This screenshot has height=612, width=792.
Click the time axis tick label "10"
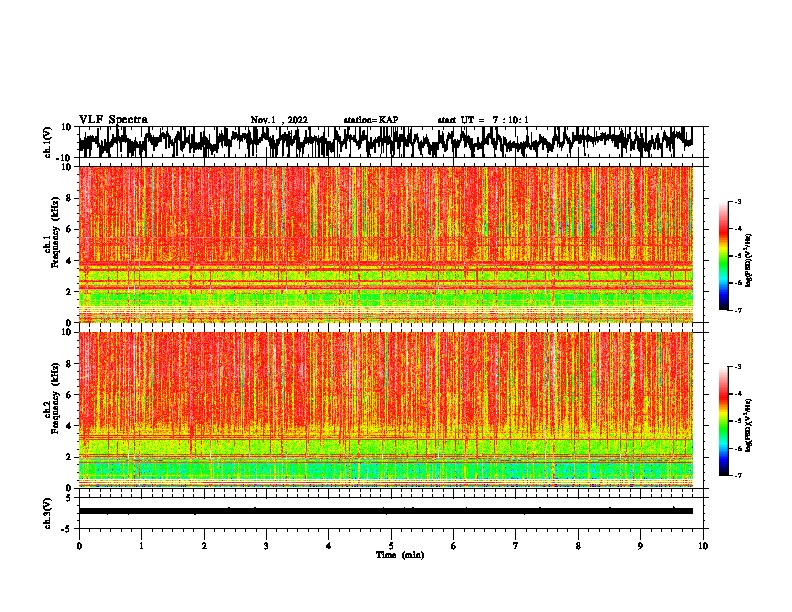tap(703, 546)
